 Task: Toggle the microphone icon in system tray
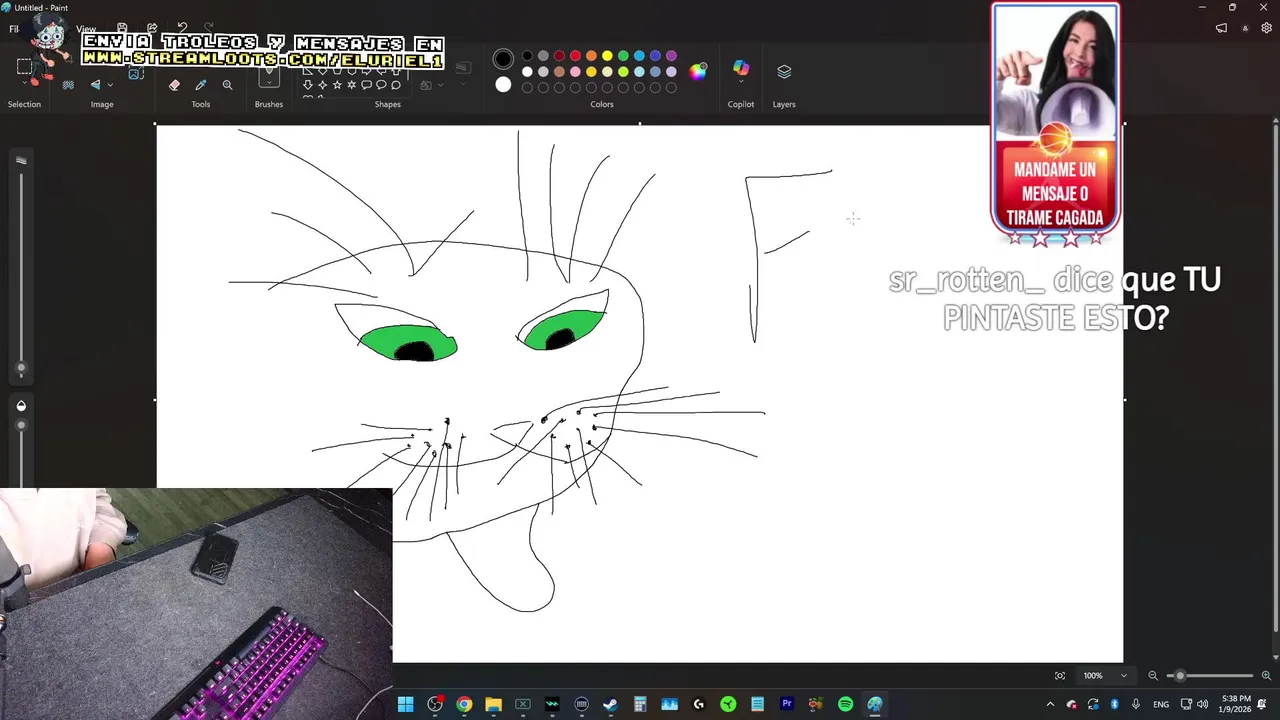pyautogui.click(x=1136, y=704)
